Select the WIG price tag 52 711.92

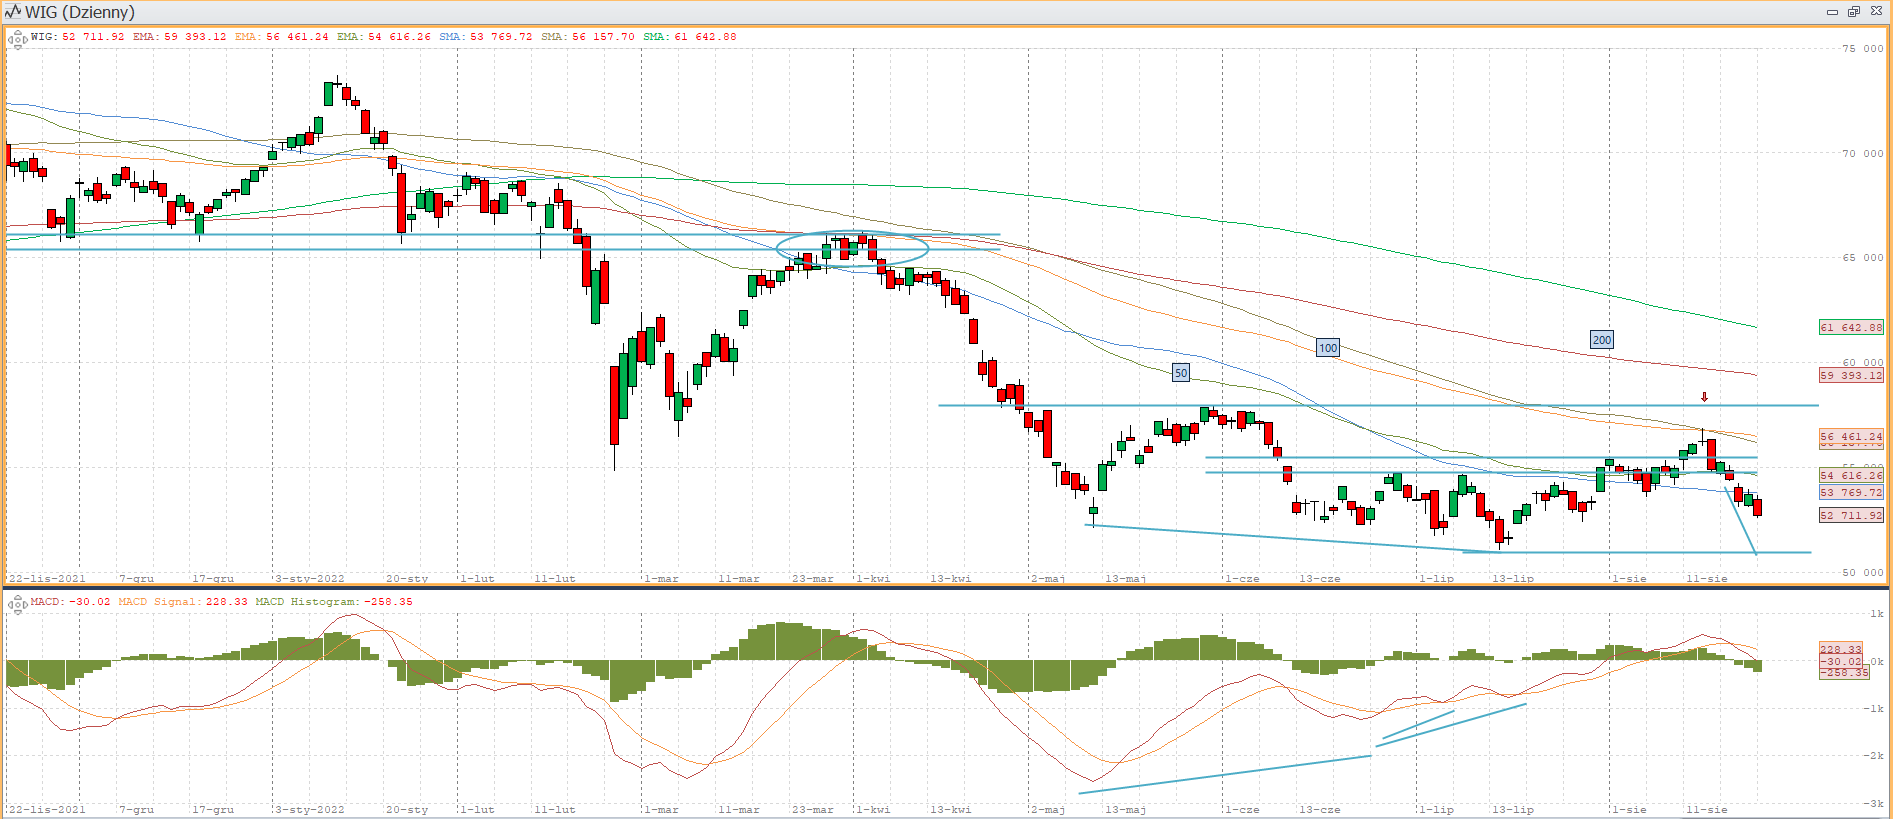click(1851, 515)
